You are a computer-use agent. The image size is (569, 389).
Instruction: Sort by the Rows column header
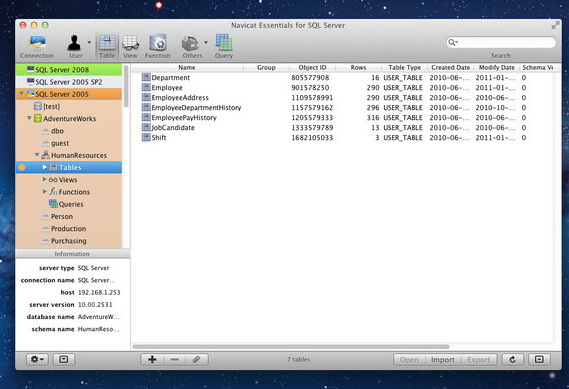(358, 67)
